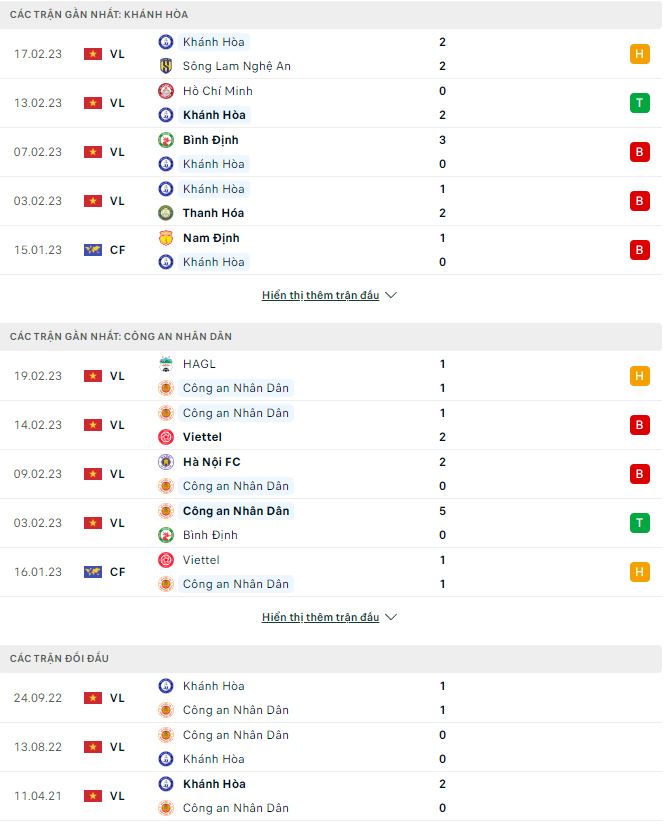Select the 'Các trận đối đầu' section header
The height and width of the screenshot is (827, 667).
coord(59,659)
